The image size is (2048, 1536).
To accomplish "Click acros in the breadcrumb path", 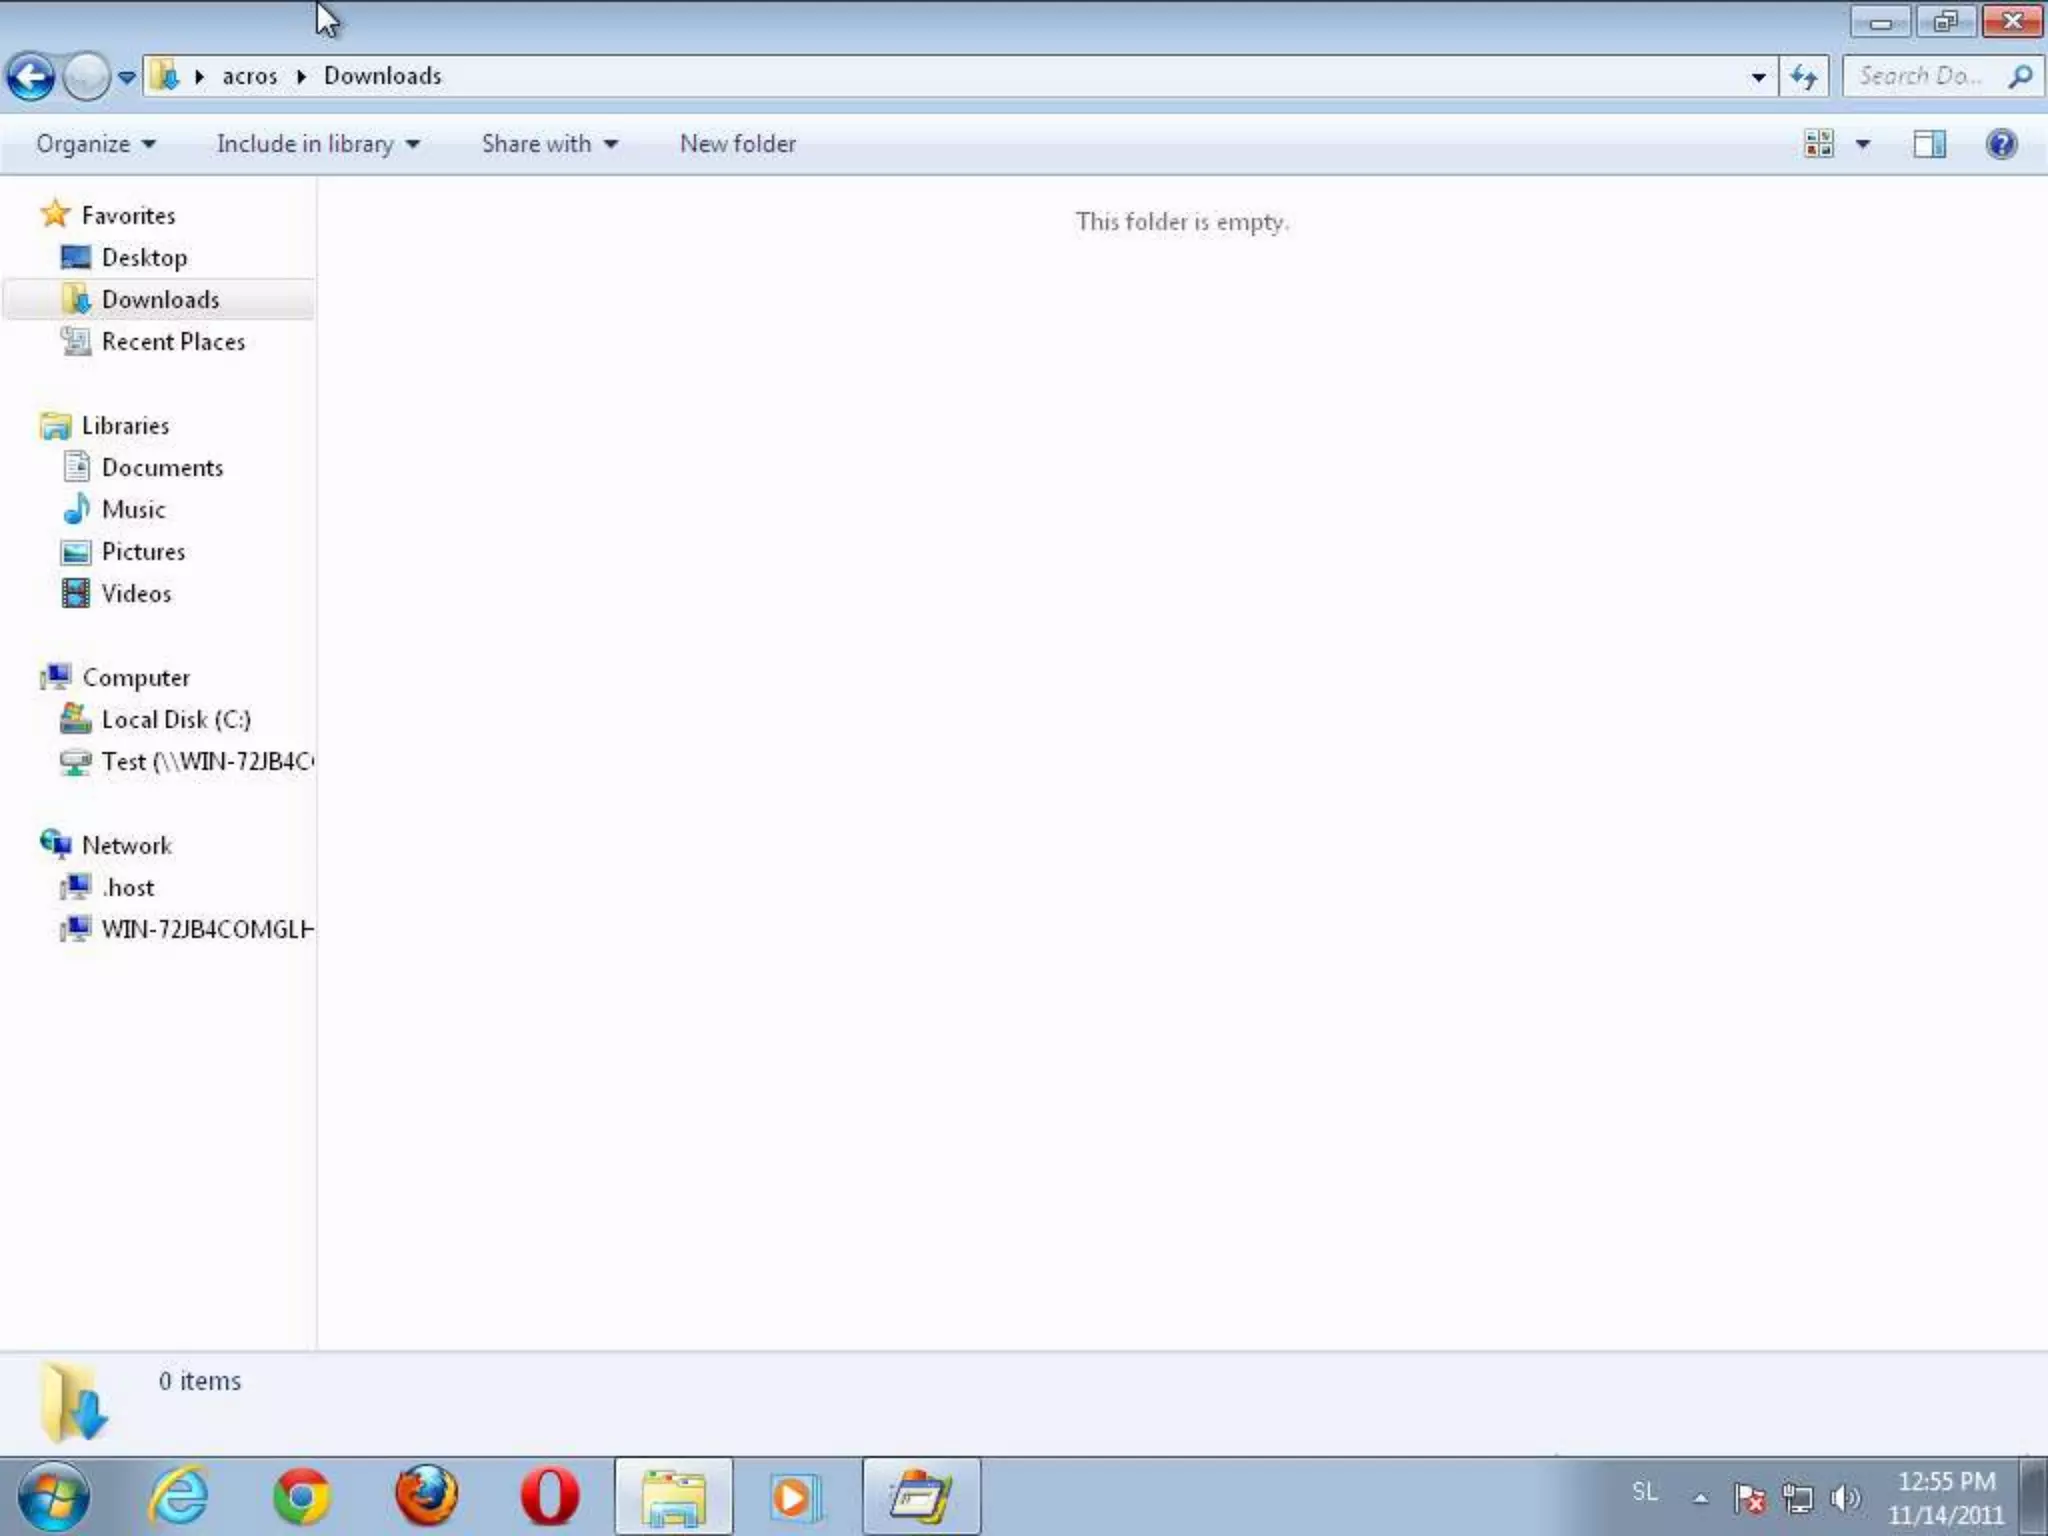I will coord(249,76).
